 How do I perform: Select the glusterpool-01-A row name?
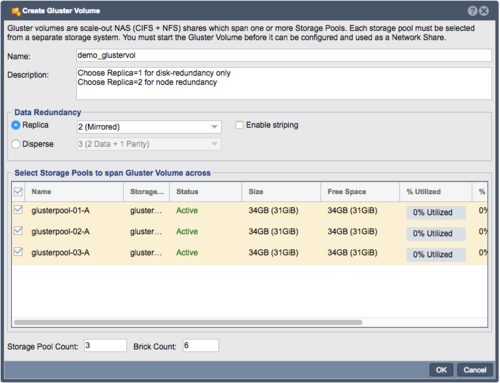[60, 211]
